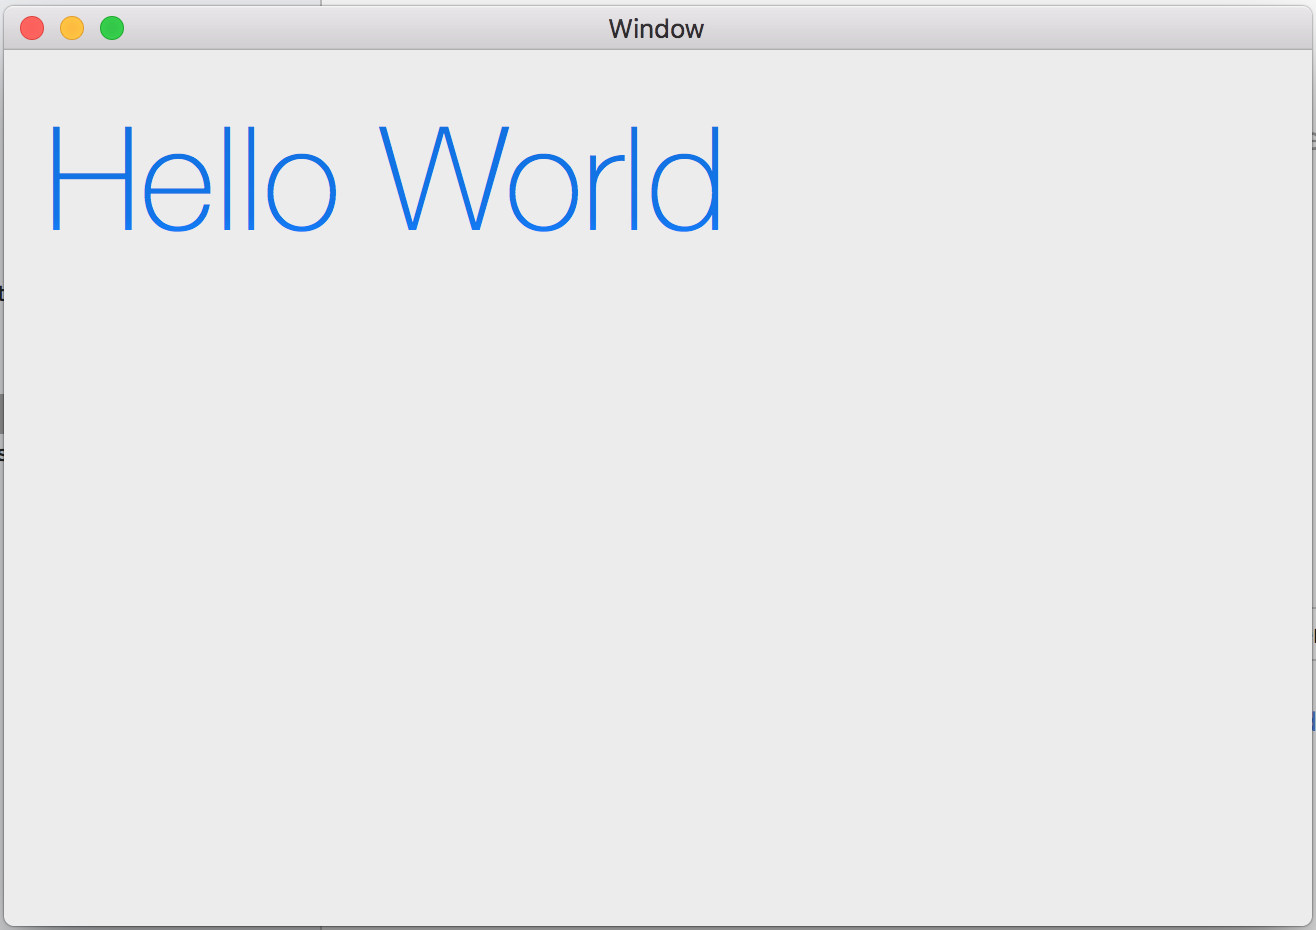Click the window's bottom-right resize corner

point(1306,920)
